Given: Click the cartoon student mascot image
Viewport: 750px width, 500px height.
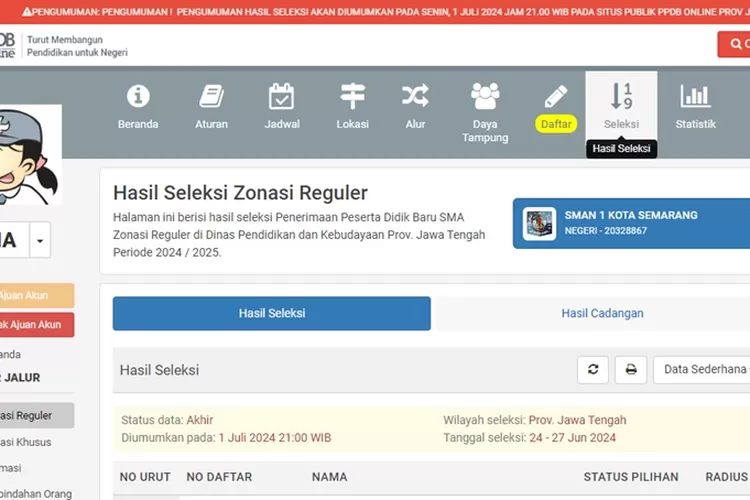Looking at the screenshot, I should click(30, 155).
